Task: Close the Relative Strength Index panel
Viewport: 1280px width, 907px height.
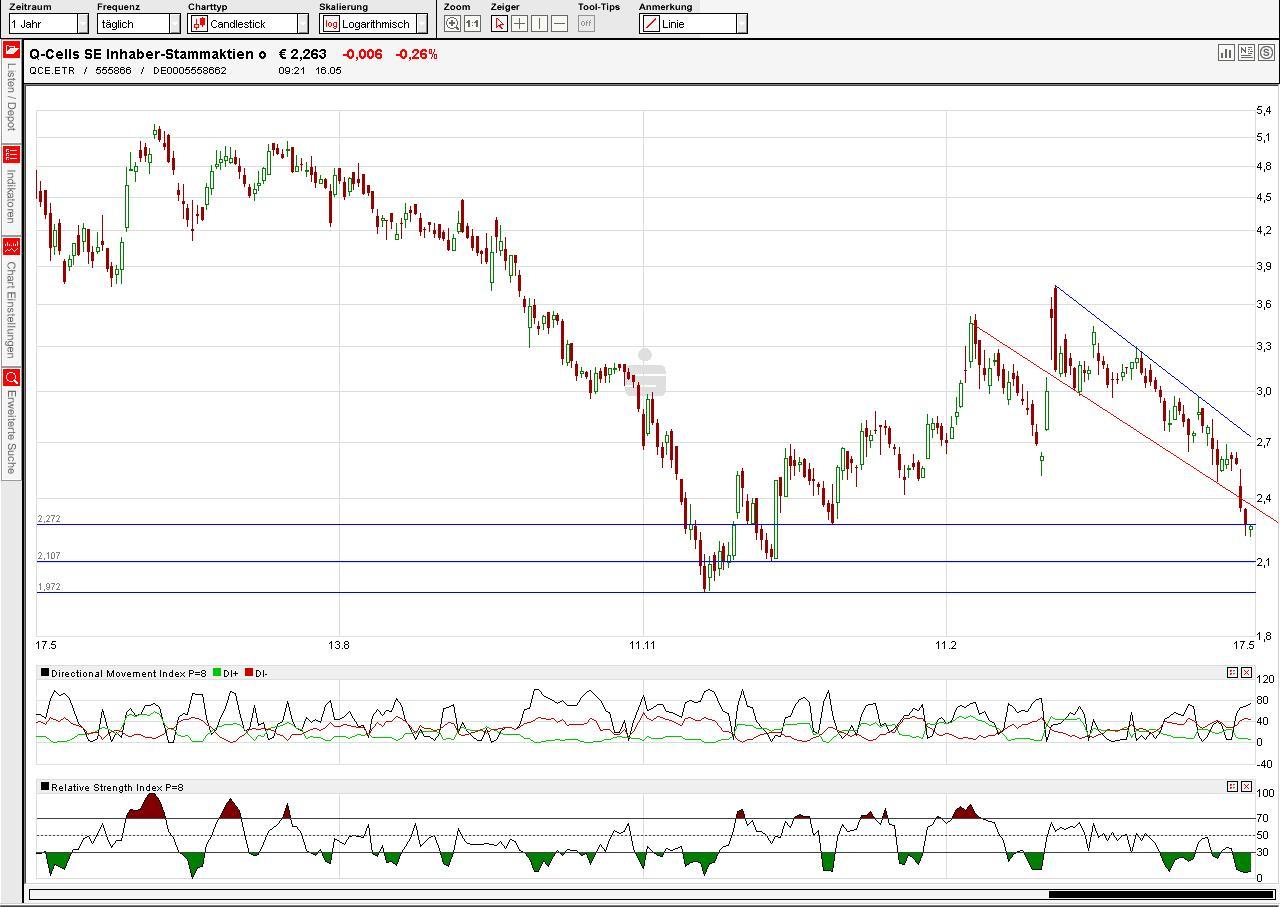Action: pyautogui.click(x=1246, y=787)
